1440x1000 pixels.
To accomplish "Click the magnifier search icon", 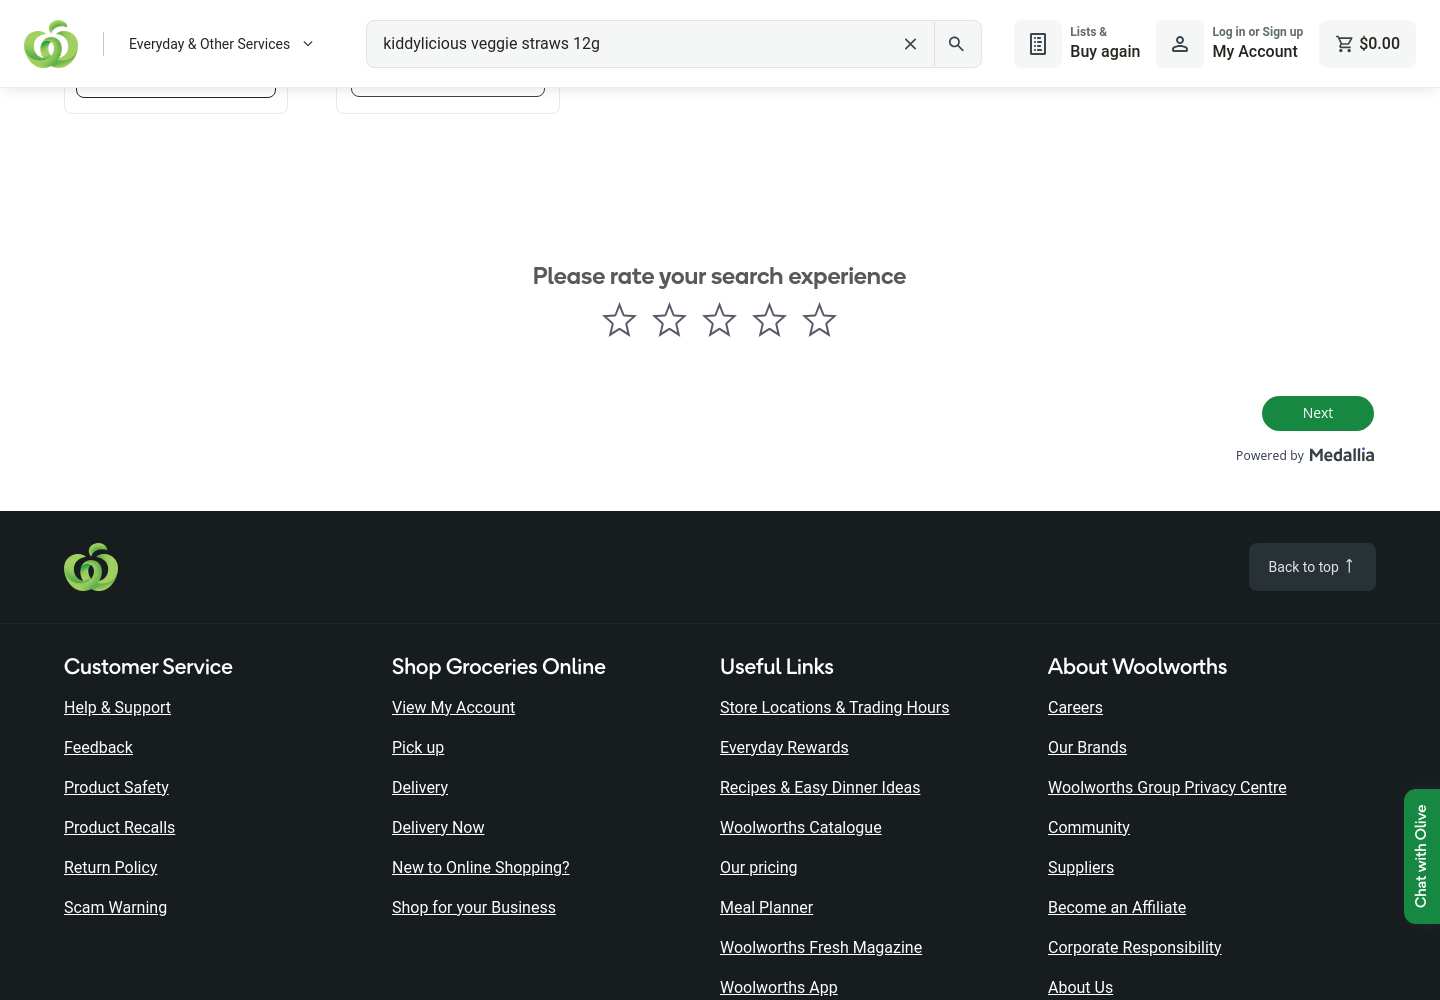I will [957, 44].
